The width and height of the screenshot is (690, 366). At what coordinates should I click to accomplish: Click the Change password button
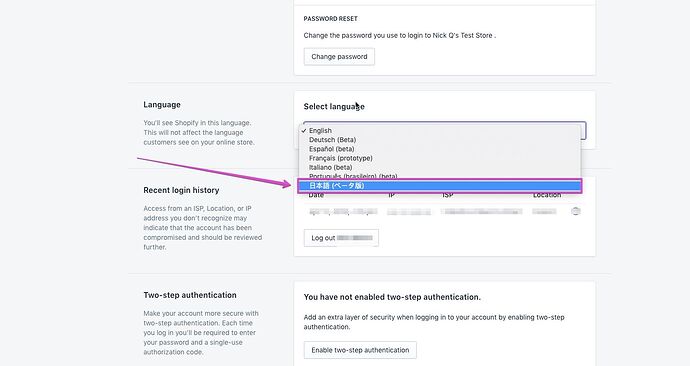(339, 57)
